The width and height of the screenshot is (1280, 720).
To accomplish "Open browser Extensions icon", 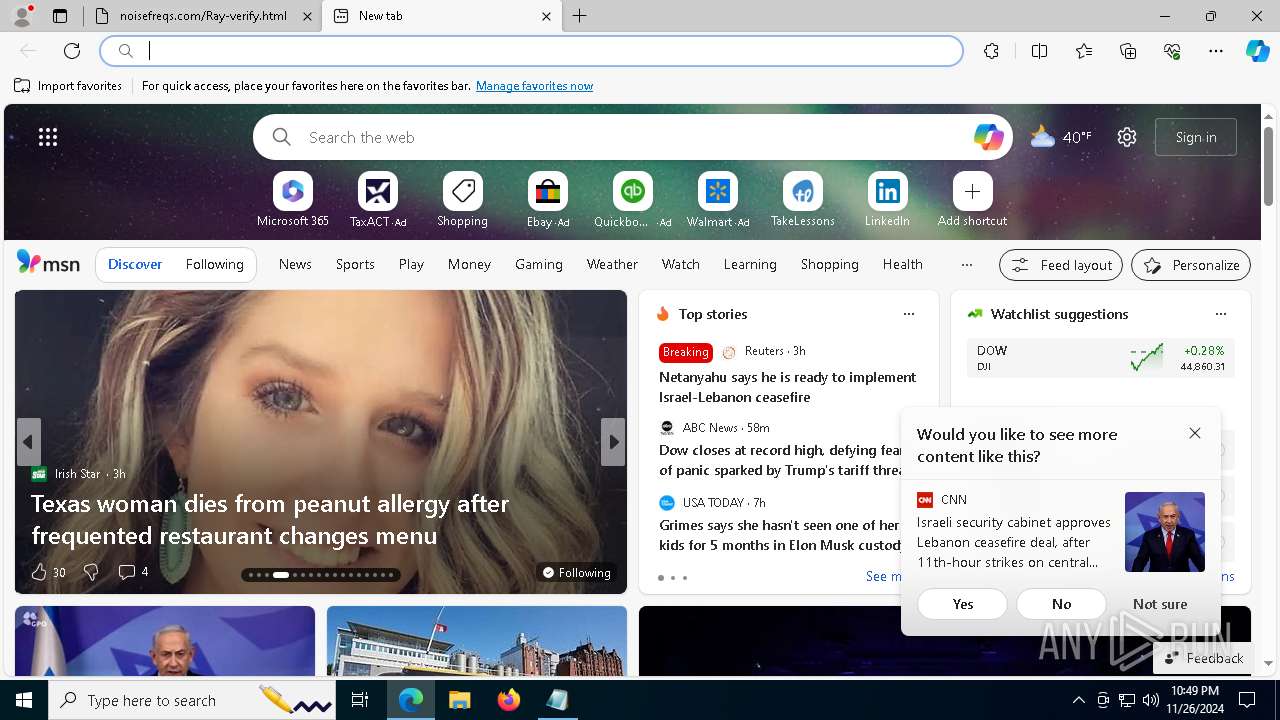I will 991,51.
